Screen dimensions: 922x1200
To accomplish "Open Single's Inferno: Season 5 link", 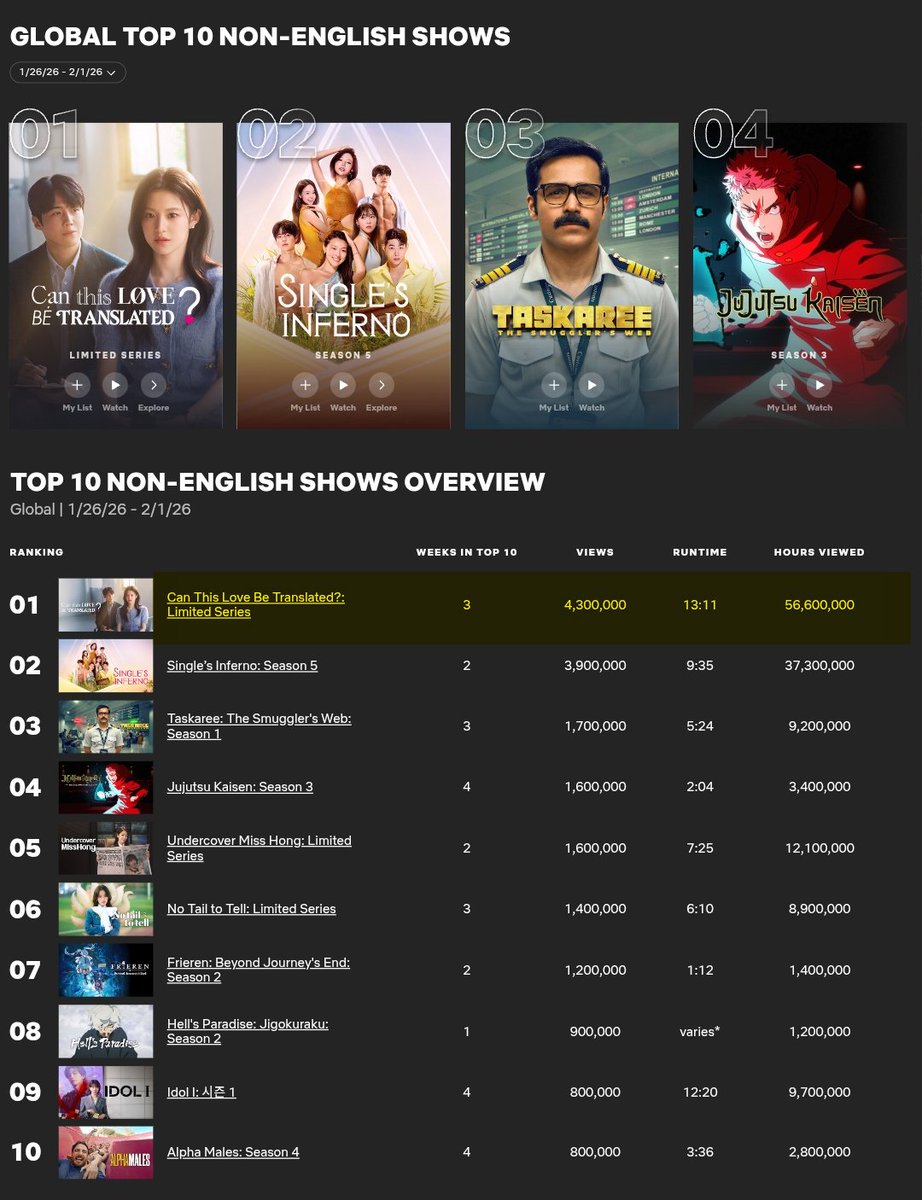I will [242, 665].
